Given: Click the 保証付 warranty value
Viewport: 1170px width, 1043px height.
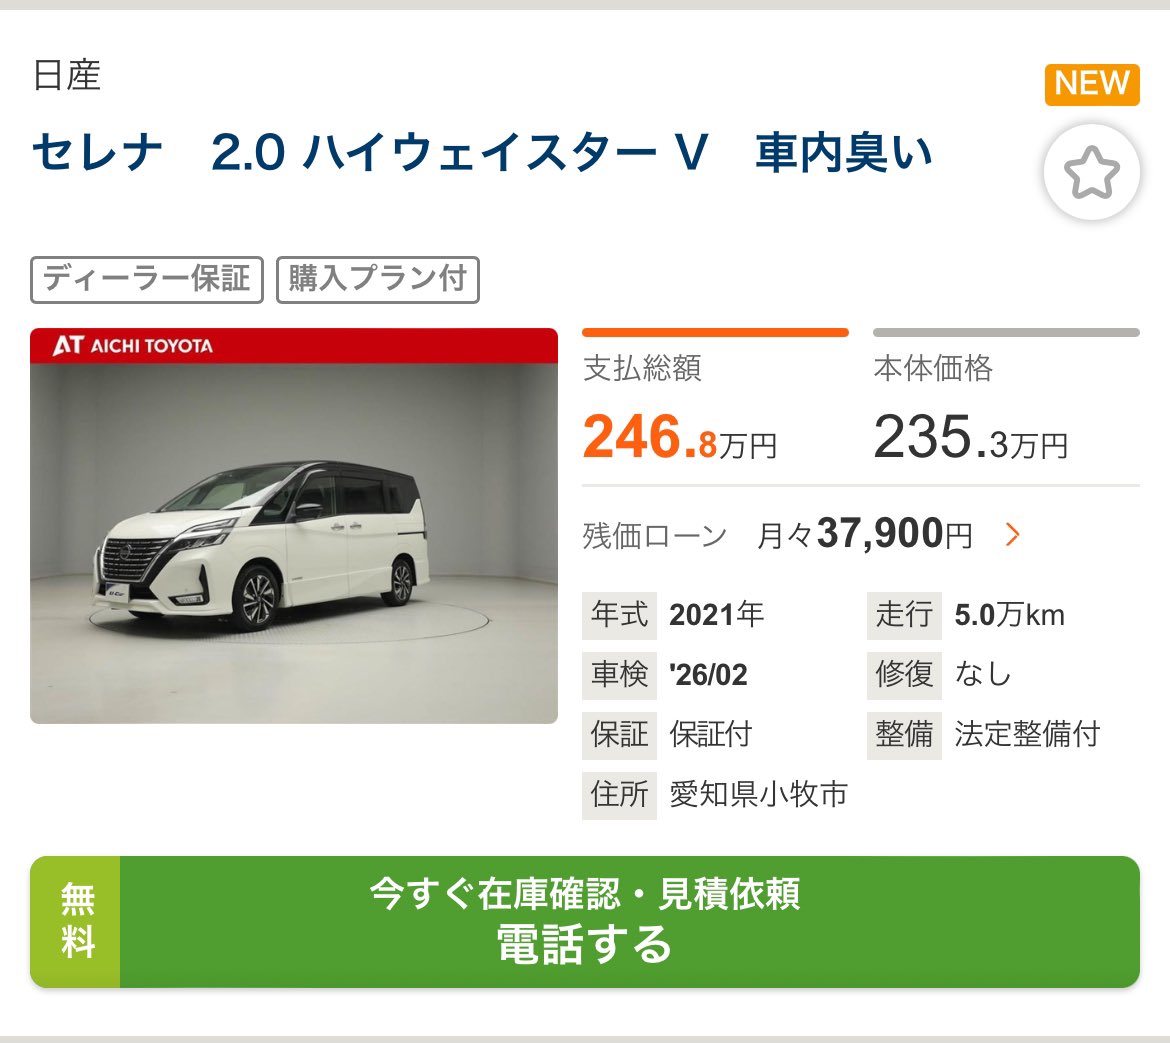Looking at the screenshot, I should pyautogui.click(x=710, y=734).
